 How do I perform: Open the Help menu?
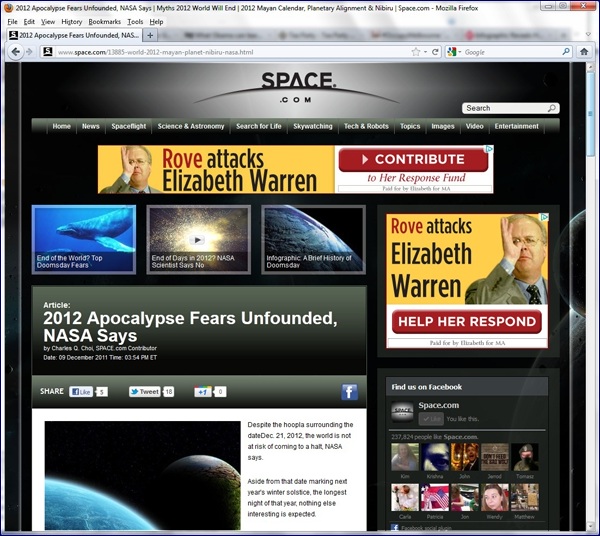156,22
